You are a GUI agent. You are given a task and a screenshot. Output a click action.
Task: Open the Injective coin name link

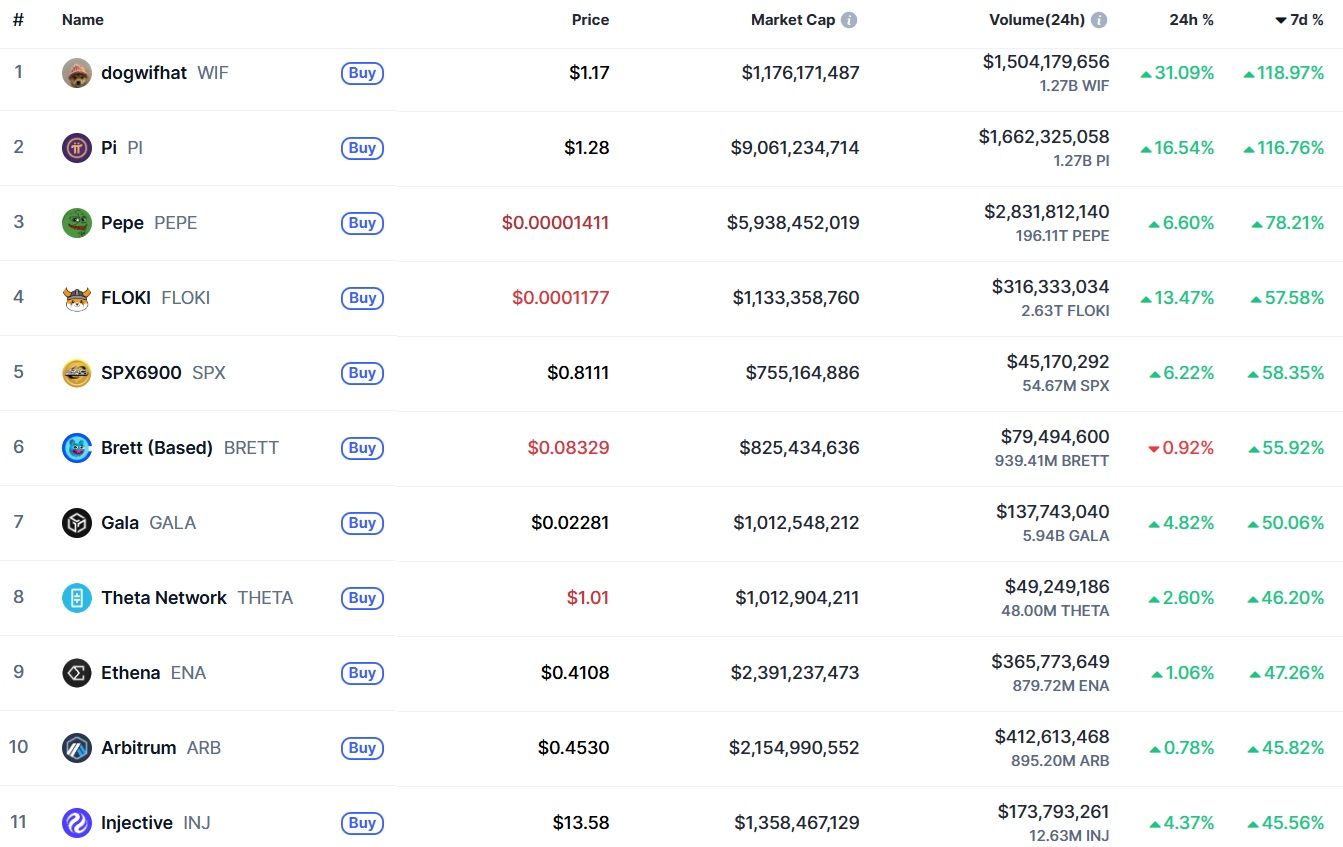coord(136,823)
